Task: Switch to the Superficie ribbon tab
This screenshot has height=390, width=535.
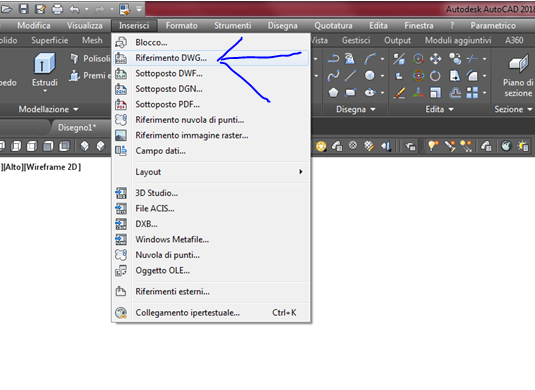Action: click(x=50, y=41)
